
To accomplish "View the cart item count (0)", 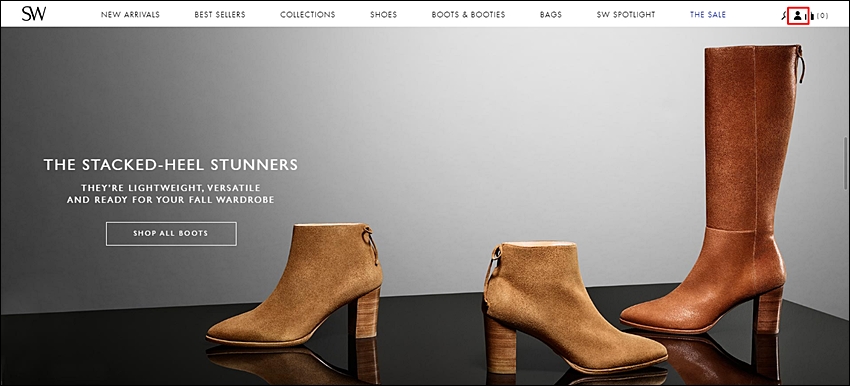I will point(822,16).
